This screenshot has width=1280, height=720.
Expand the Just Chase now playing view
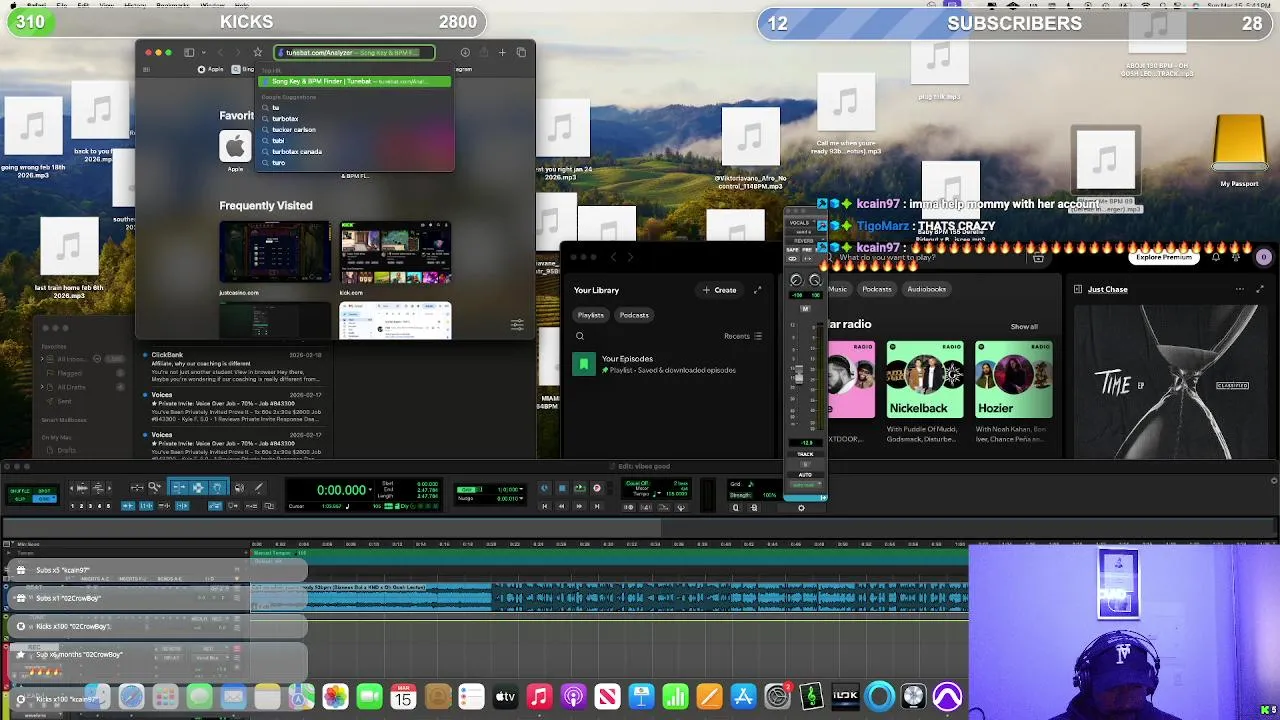point(1260,289)
